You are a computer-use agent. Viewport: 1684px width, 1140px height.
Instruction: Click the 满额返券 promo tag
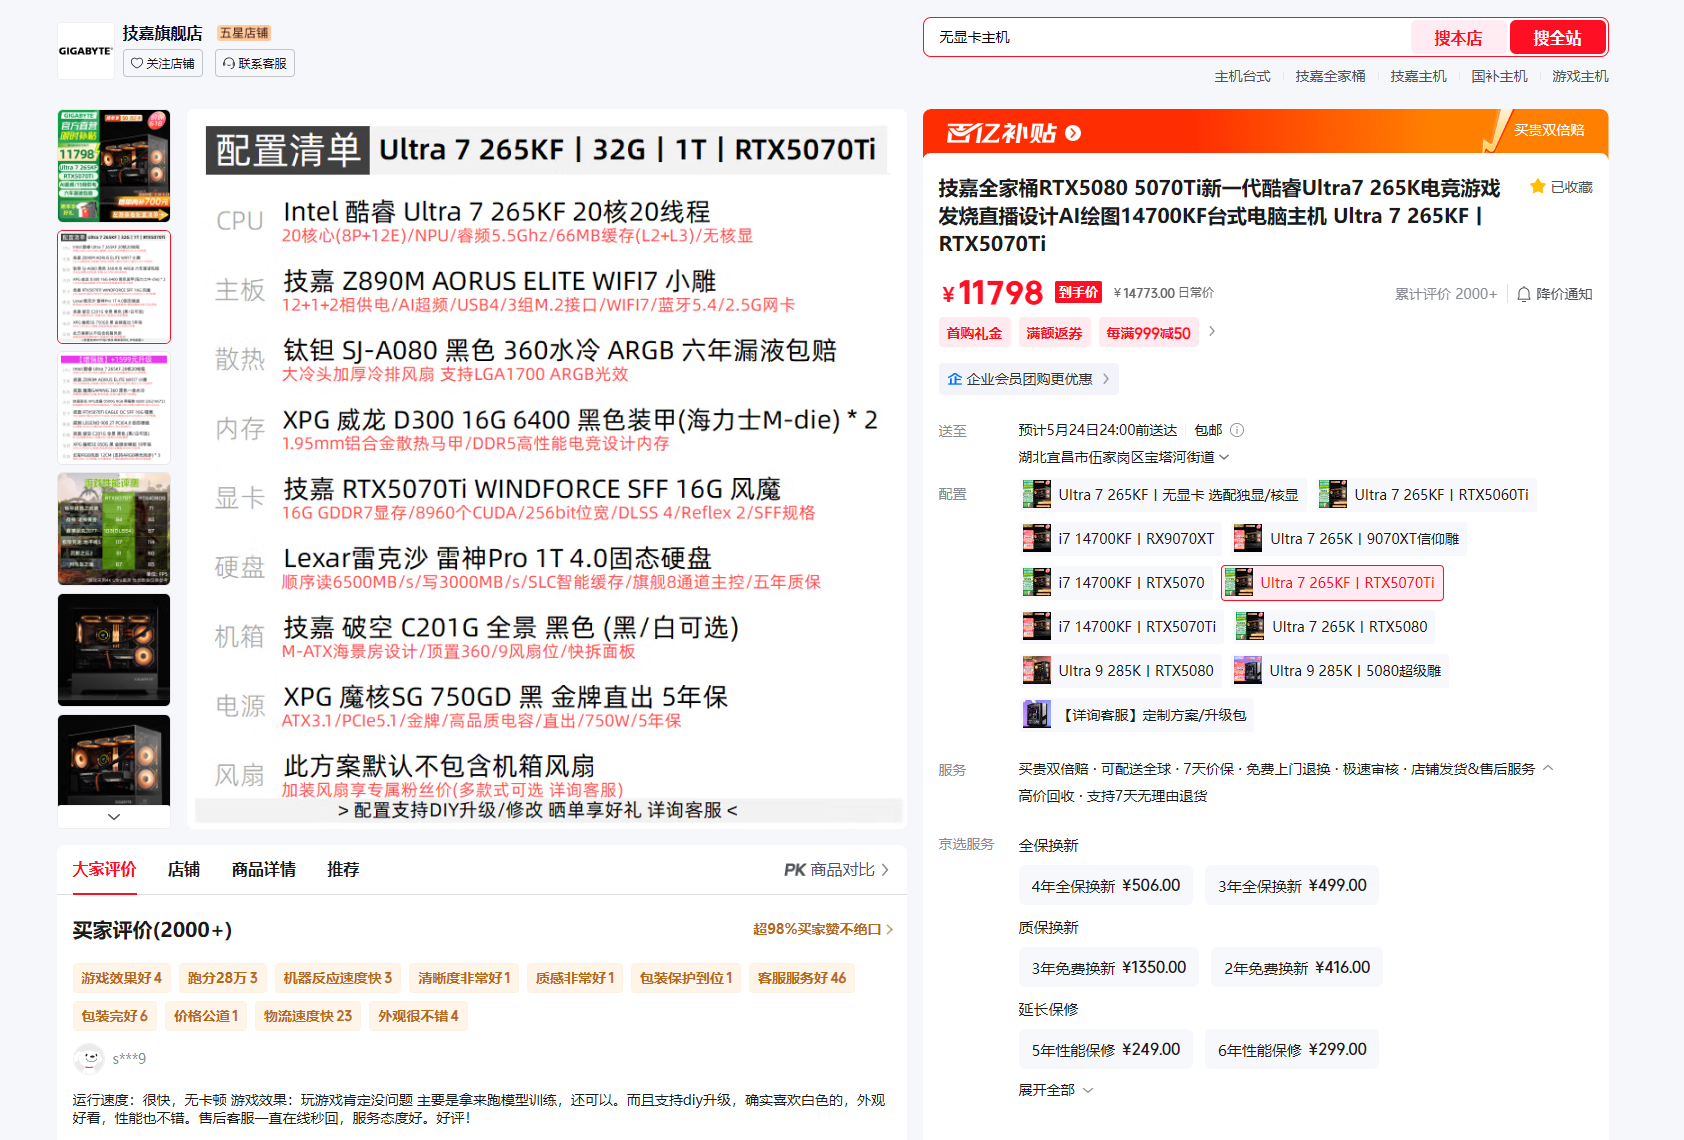coord(1054,333)
